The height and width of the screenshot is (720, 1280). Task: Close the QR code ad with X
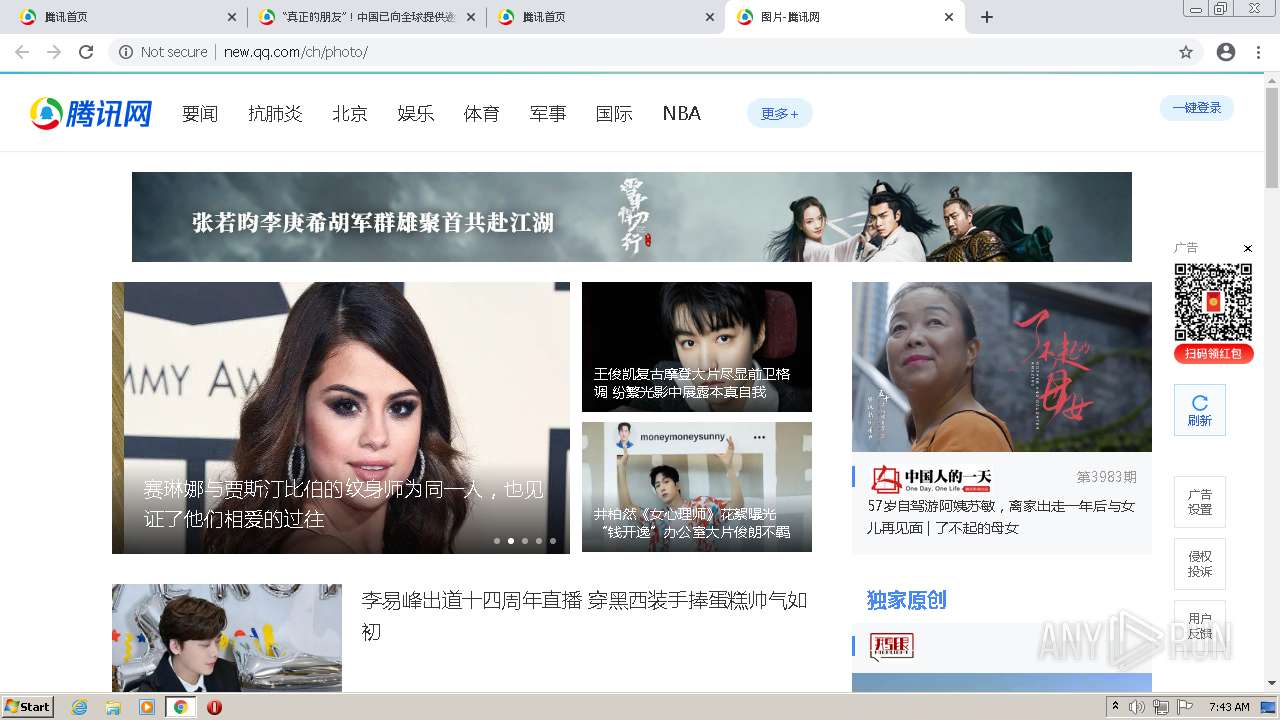[1248, 248]
